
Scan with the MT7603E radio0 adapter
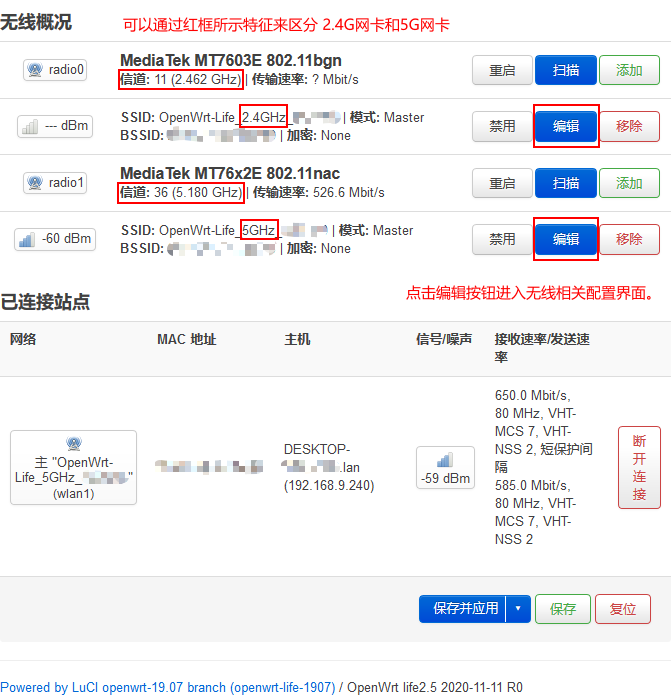566,70
